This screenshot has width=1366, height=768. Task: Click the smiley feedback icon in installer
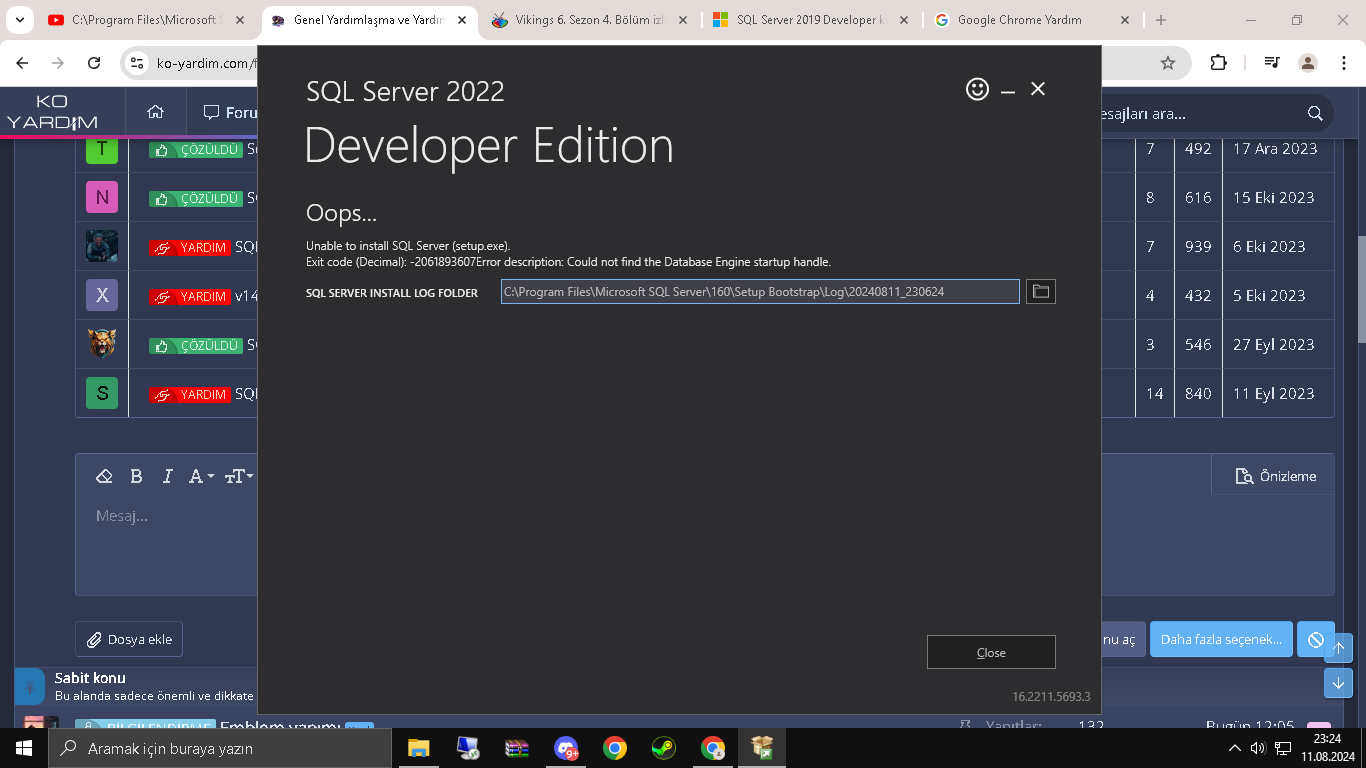click(977, 89)
